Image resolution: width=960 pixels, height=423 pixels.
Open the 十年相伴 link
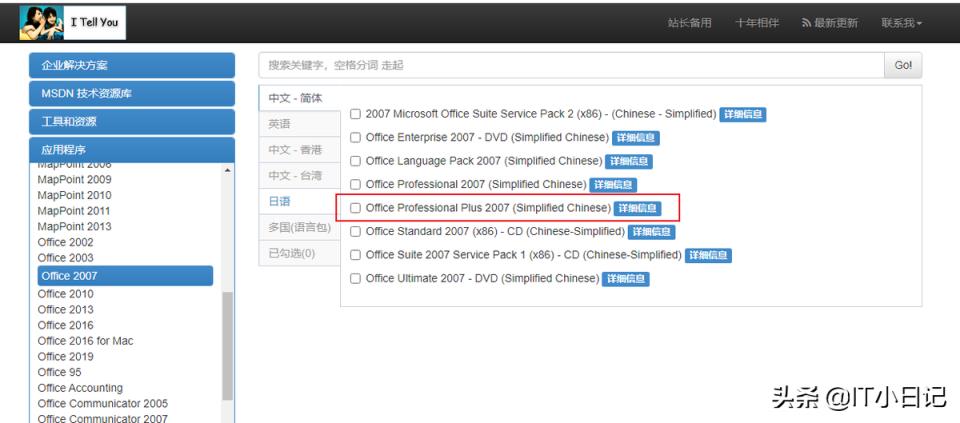point(757,23)
